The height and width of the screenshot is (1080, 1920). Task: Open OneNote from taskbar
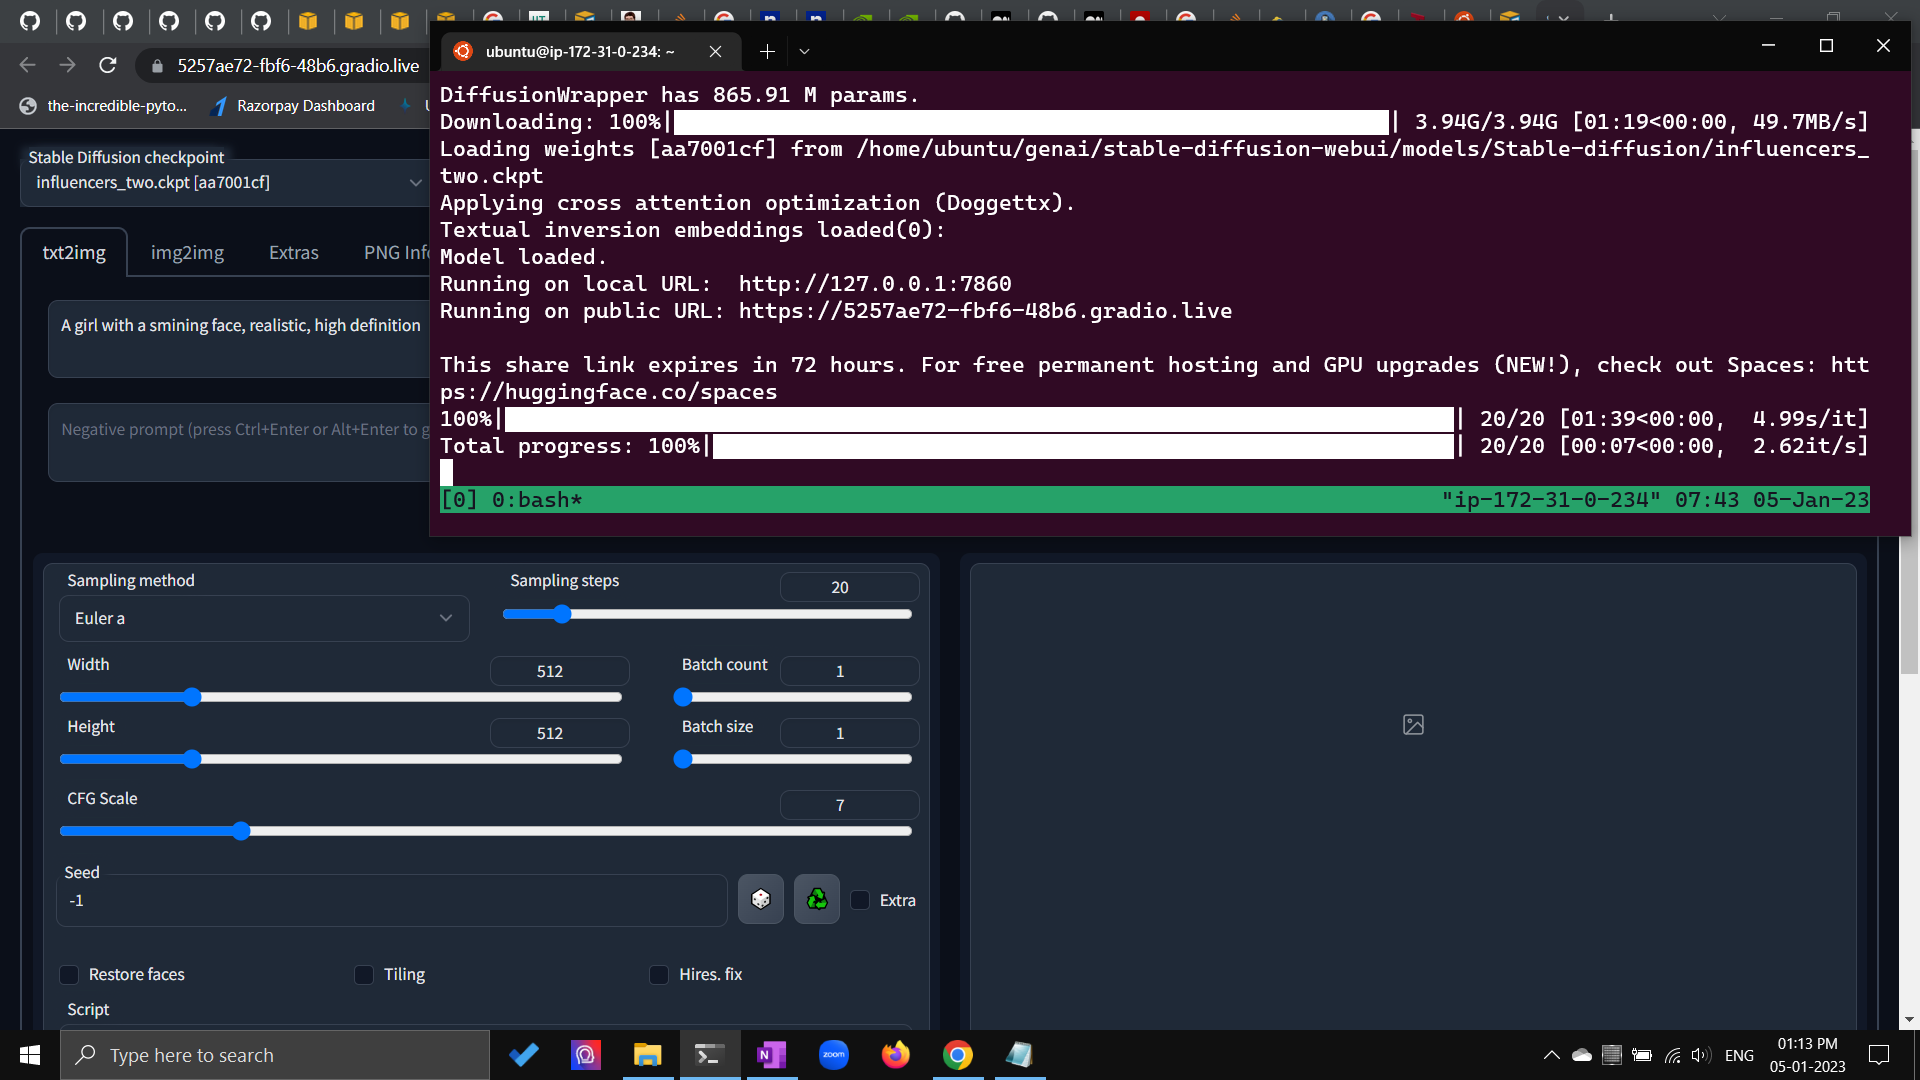click(x=772, y=1055)
